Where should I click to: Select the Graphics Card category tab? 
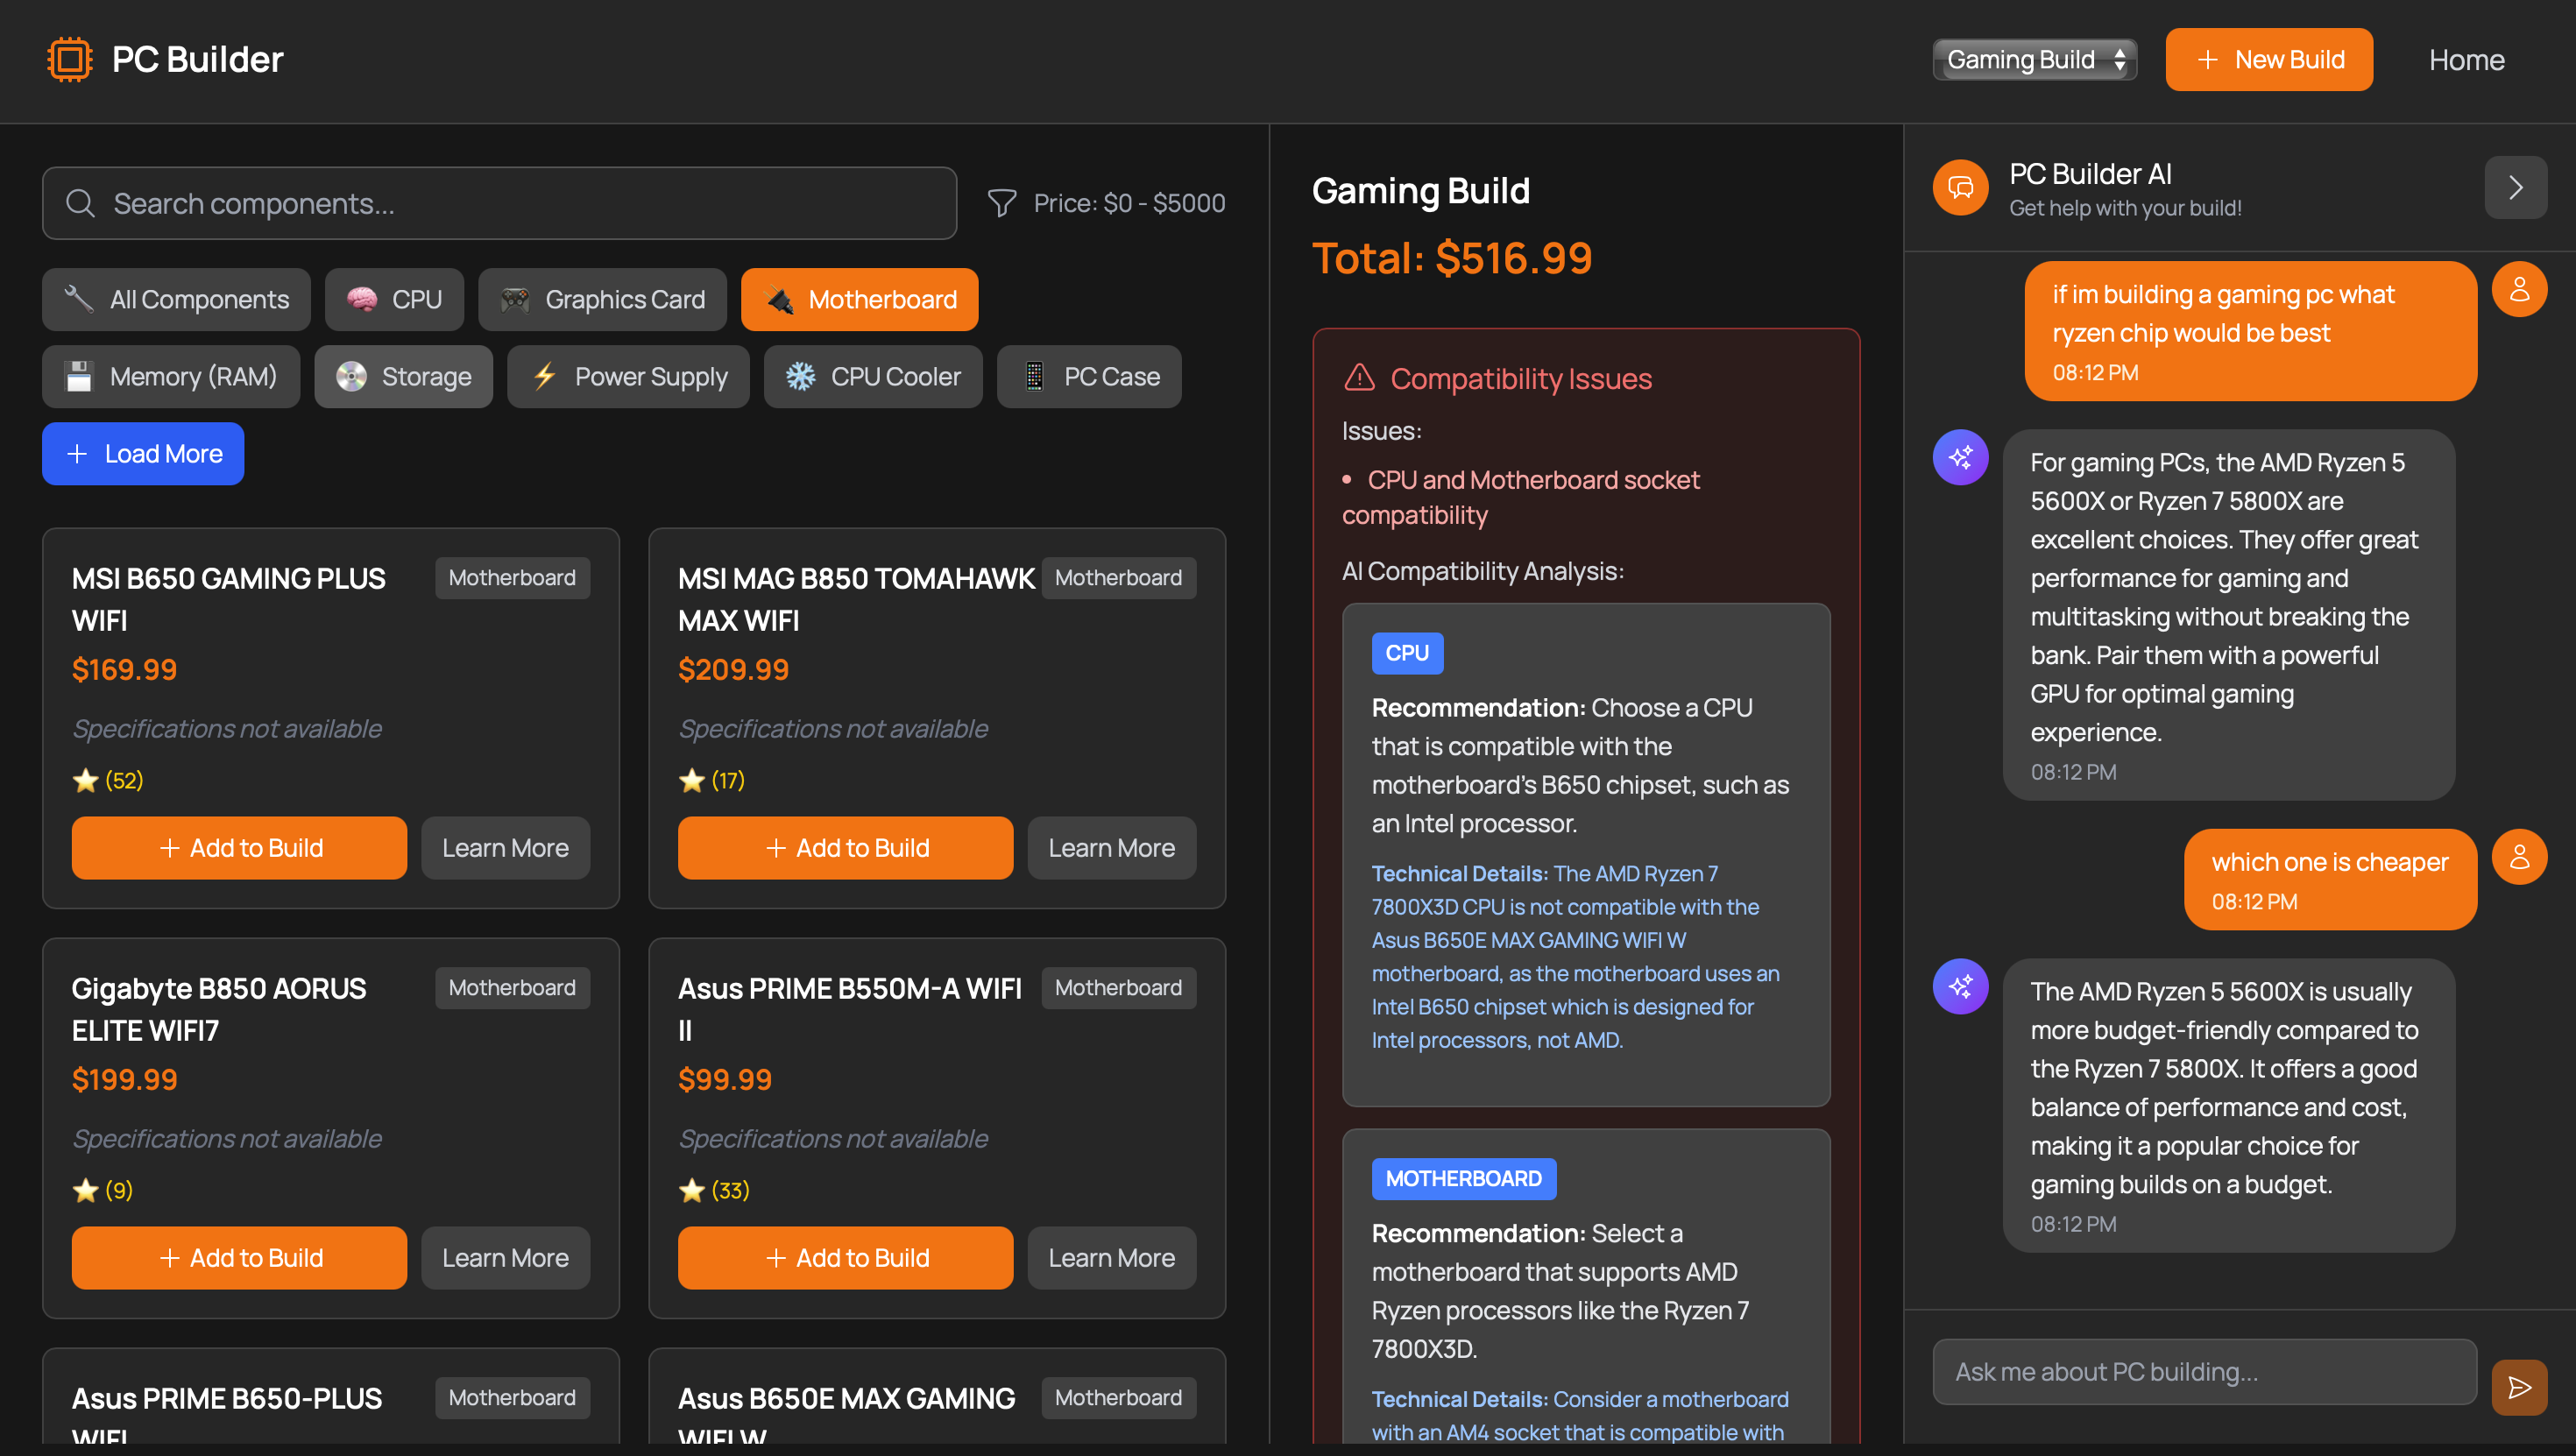coord(602,299)
